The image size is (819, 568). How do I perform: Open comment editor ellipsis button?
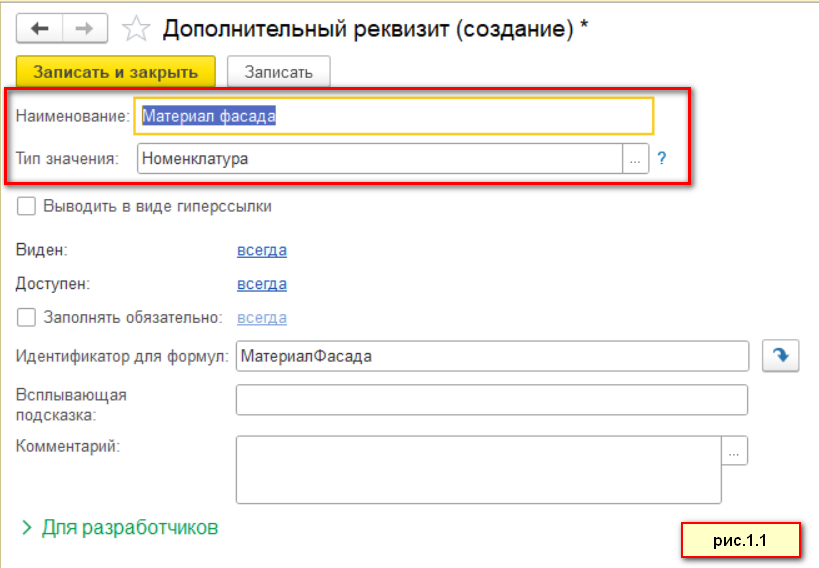pyautogui.click(x=734, y=451)
